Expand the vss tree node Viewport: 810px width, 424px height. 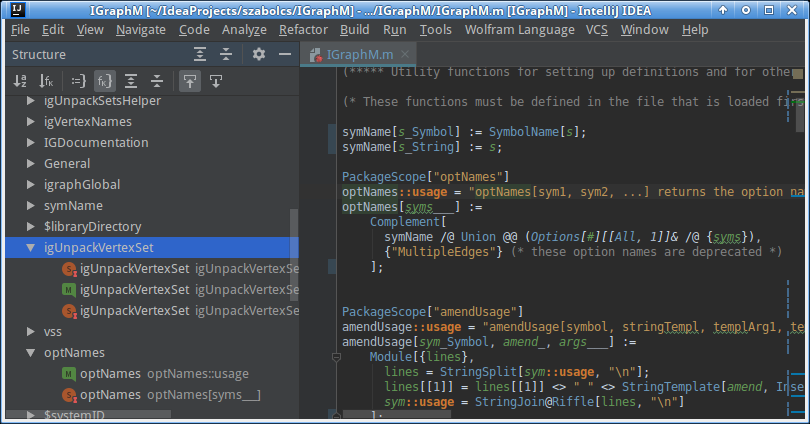coord(30,332)
